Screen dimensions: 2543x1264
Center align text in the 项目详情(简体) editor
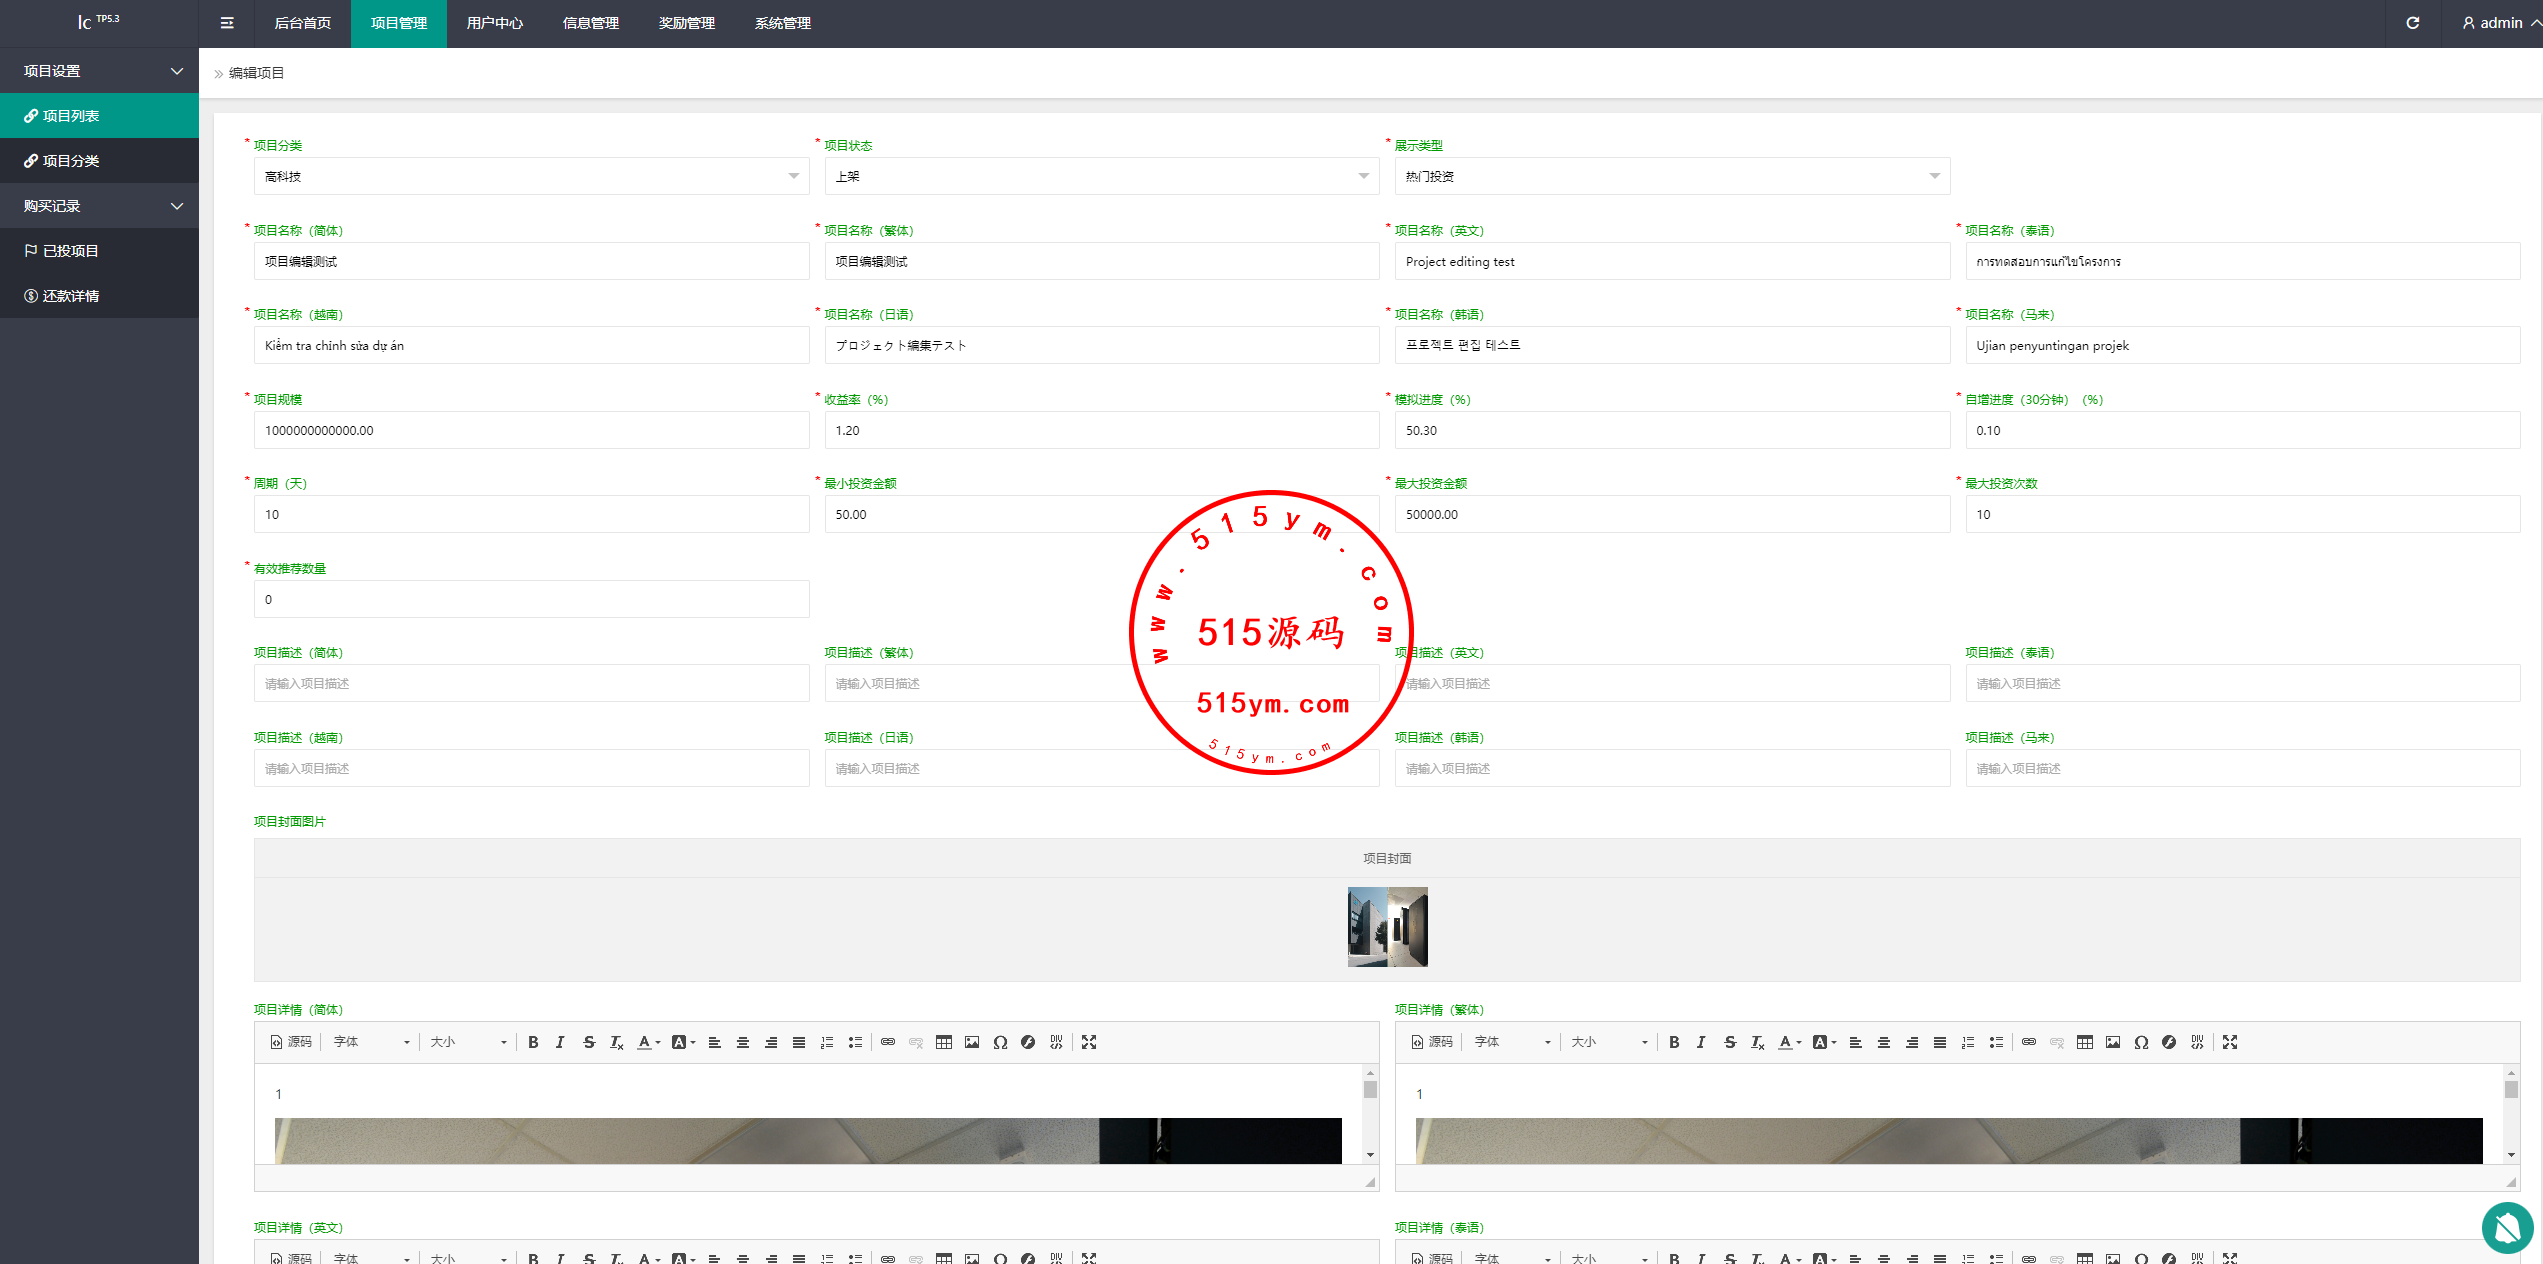pos(742,1042)
